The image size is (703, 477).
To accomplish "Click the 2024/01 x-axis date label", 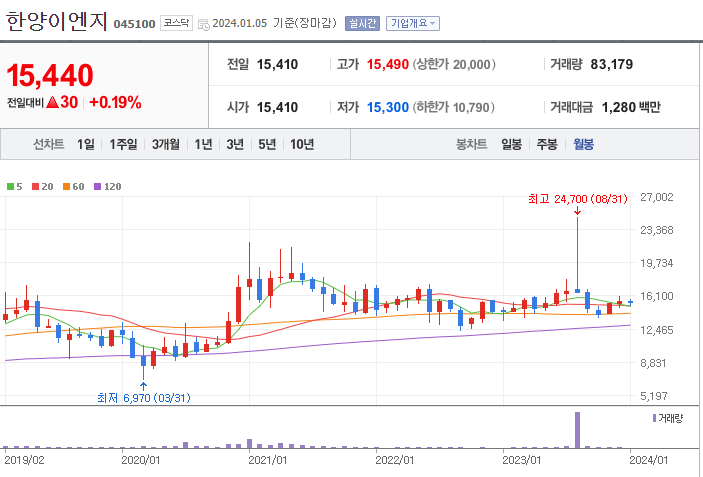I will point(648,460).
